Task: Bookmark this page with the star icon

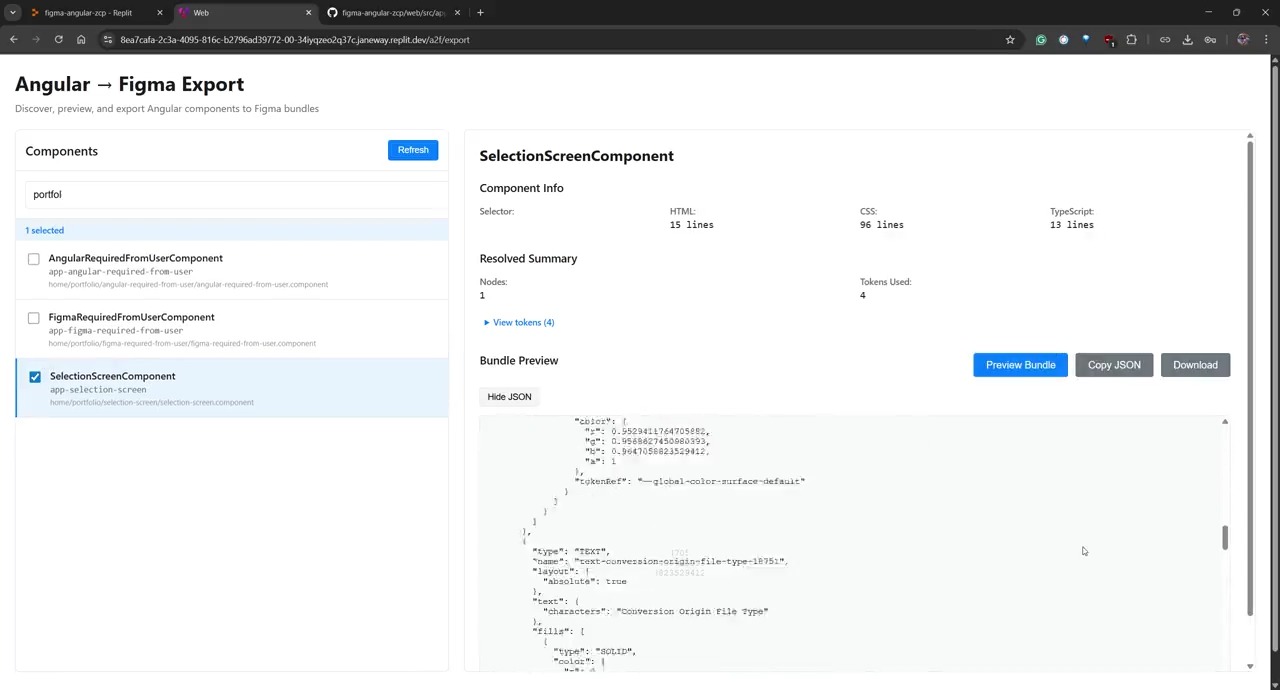Action: click(1010, 40)
